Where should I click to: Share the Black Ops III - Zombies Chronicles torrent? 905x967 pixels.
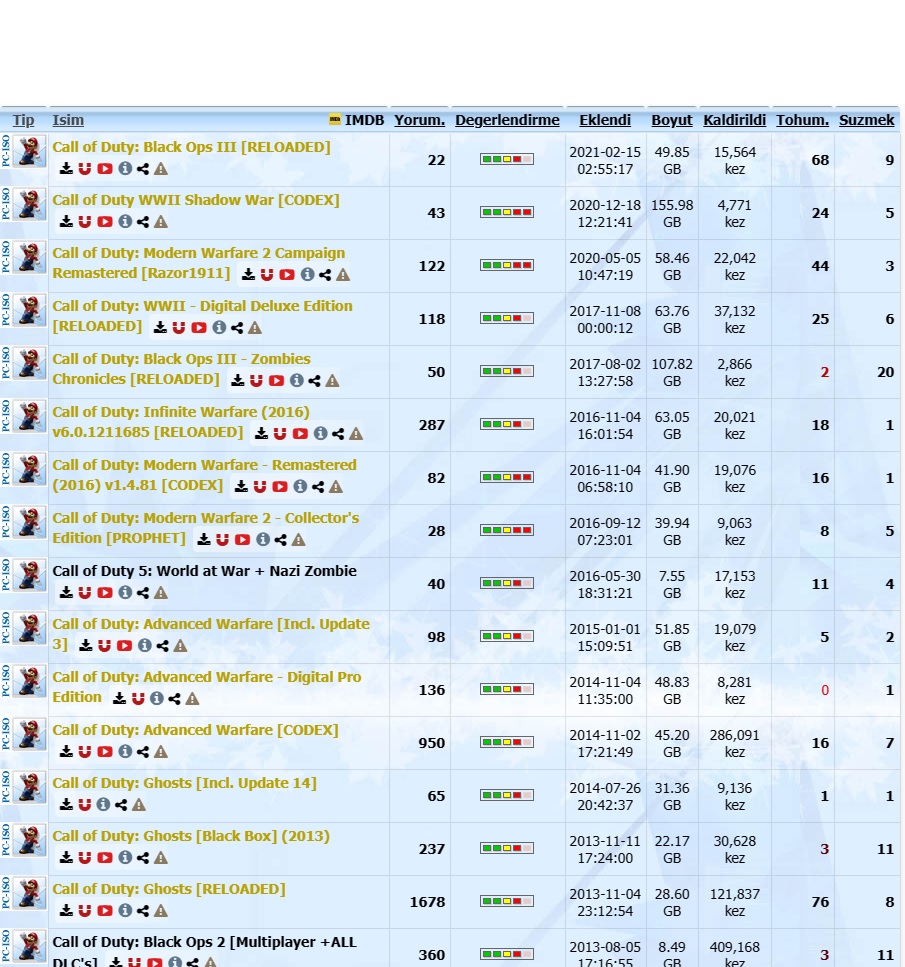point(315,381)
